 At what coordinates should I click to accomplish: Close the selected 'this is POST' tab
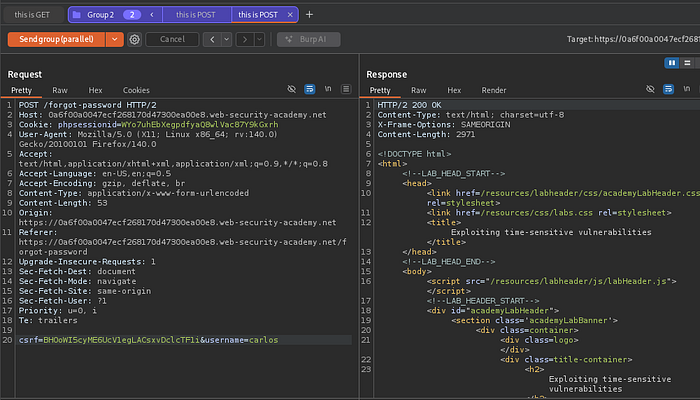point(290,15)
